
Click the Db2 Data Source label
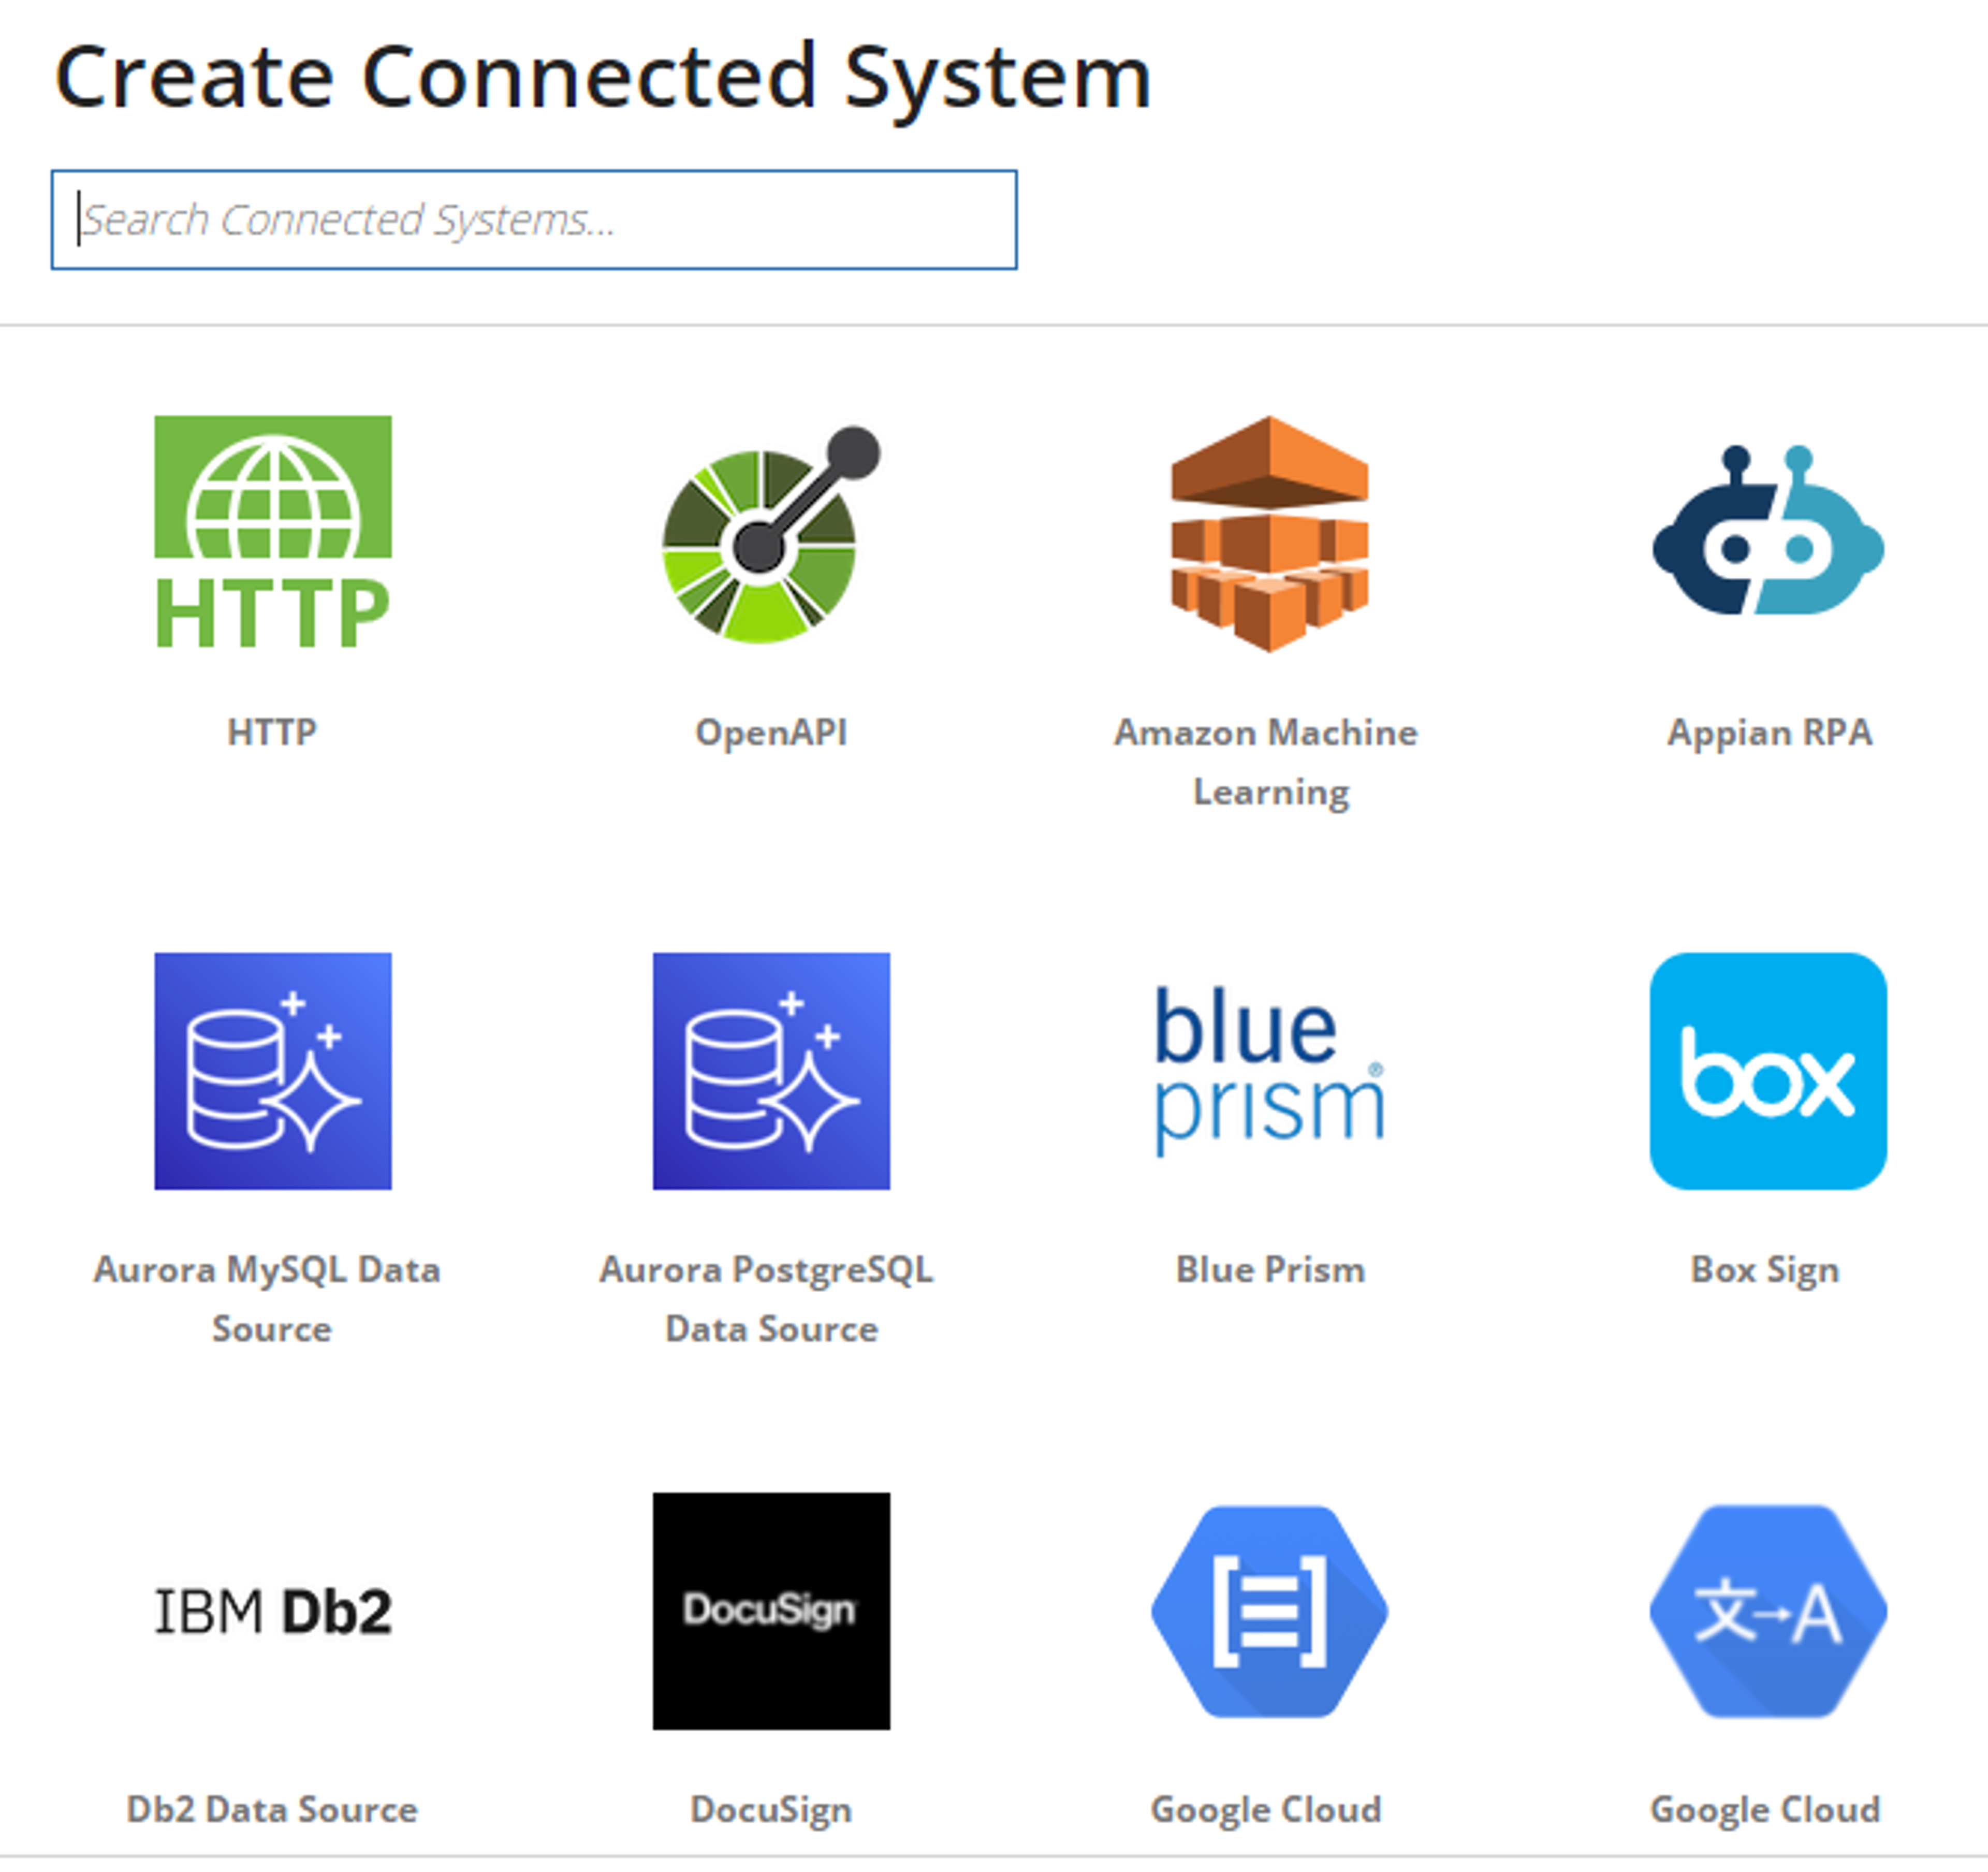click(272, 1810)
